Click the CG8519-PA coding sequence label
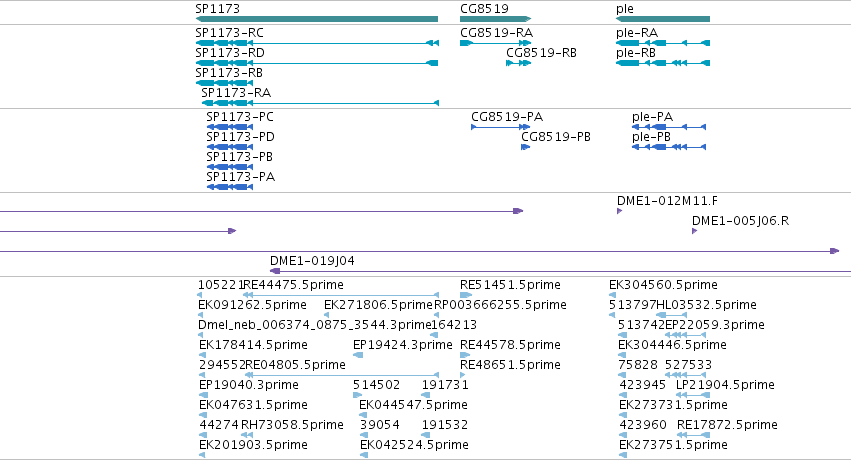 [507, 117]
